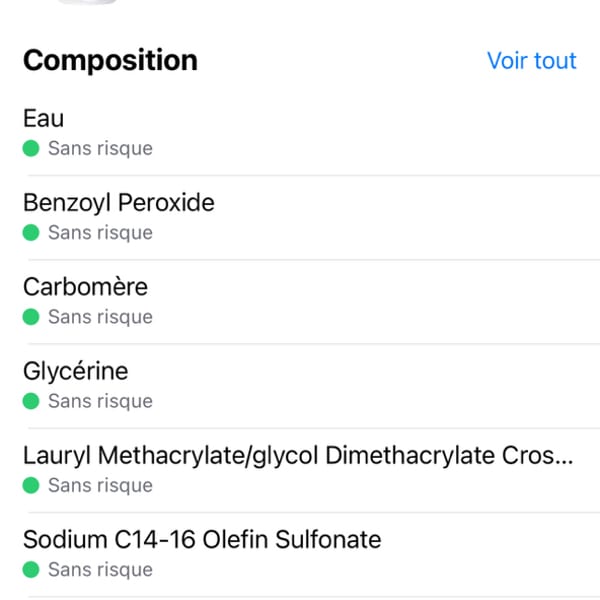Tap the green dot under Eau
The height and width of the screenshot is (600, 600).
coord(31,148)
